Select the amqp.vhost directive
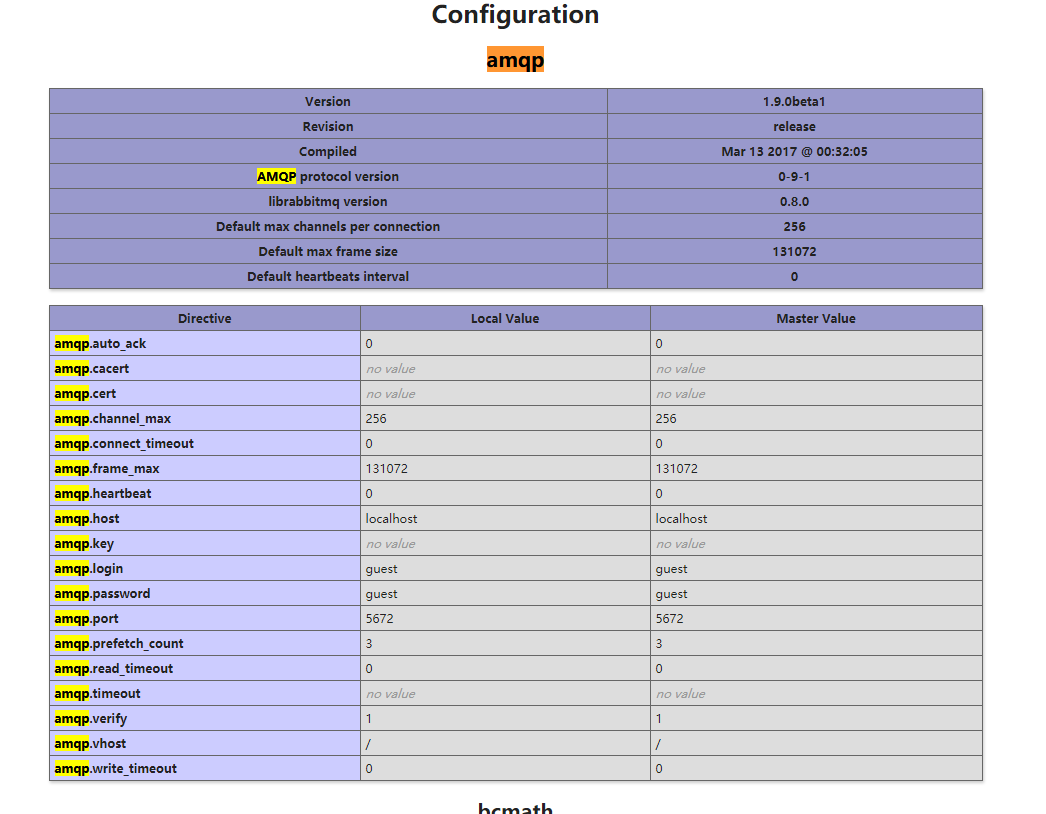 click(90, 744)
